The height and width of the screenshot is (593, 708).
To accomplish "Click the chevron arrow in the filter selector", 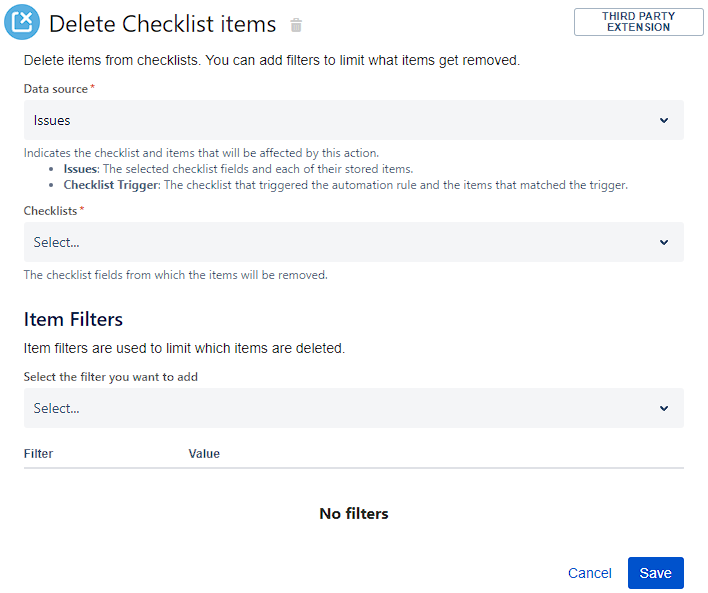I will pos(664,408).
